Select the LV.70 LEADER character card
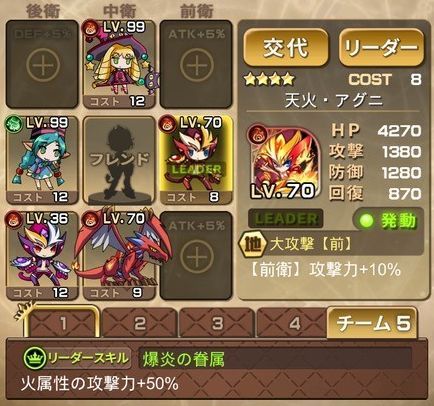Image resolution: width=434 pixels, height=406 pixels. 196,160
